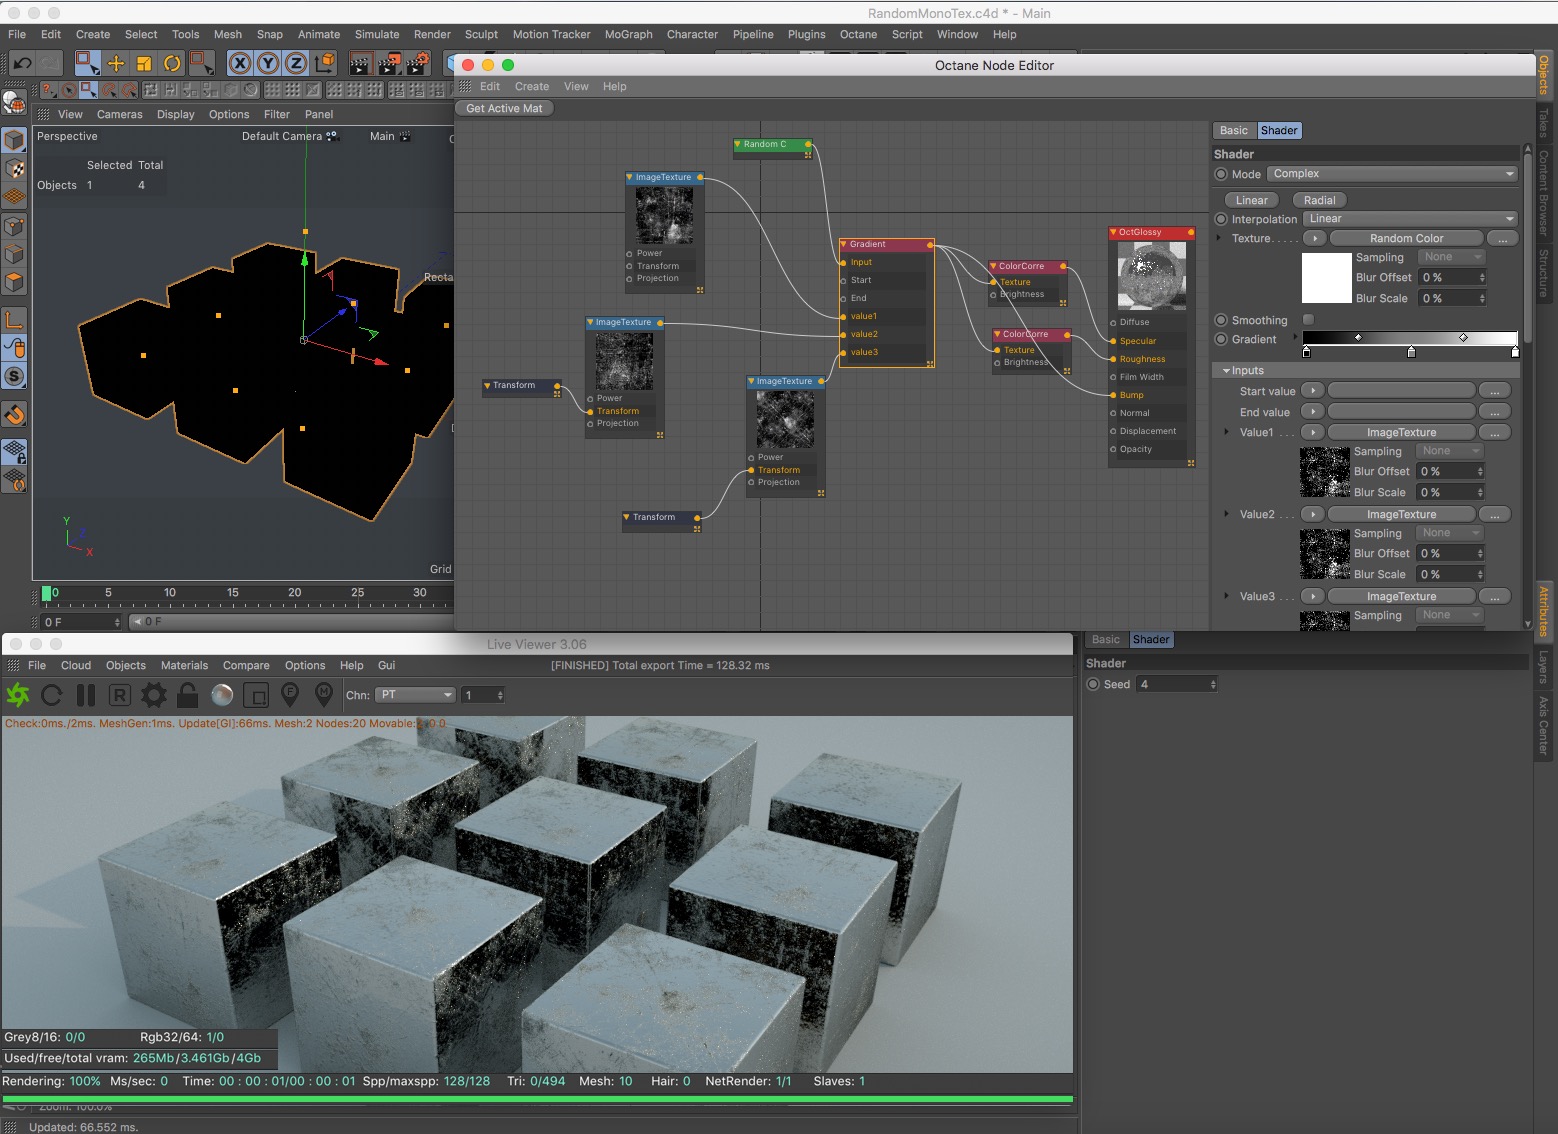1558x1134 pixels.
Task: Click the middle gray gradient knot
Action: coord(1411,352)
